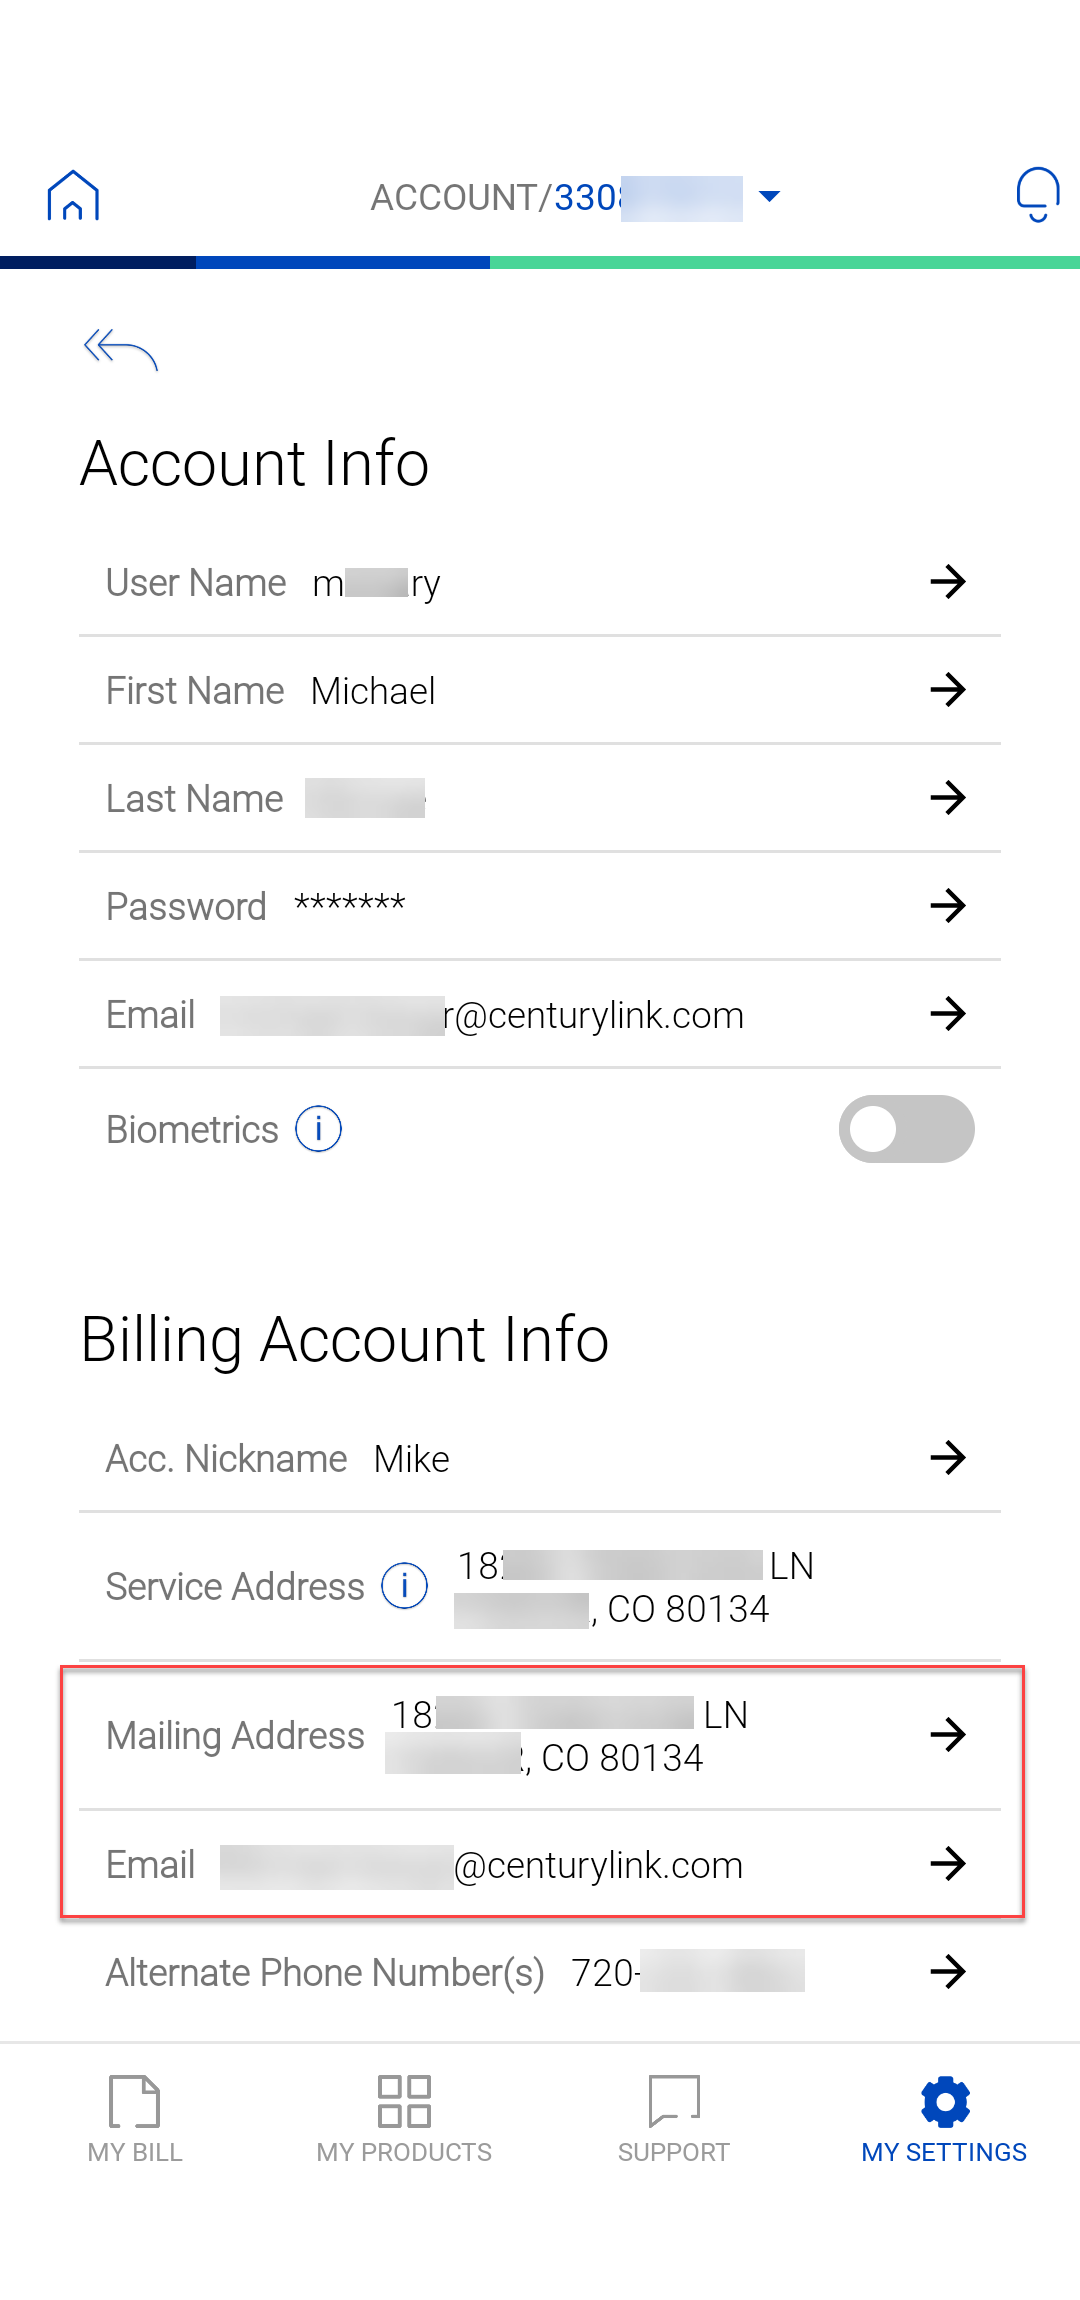Open chat support bubble icon top right
This screenshot has height=2300, width=1080.
click(1036, 192)
